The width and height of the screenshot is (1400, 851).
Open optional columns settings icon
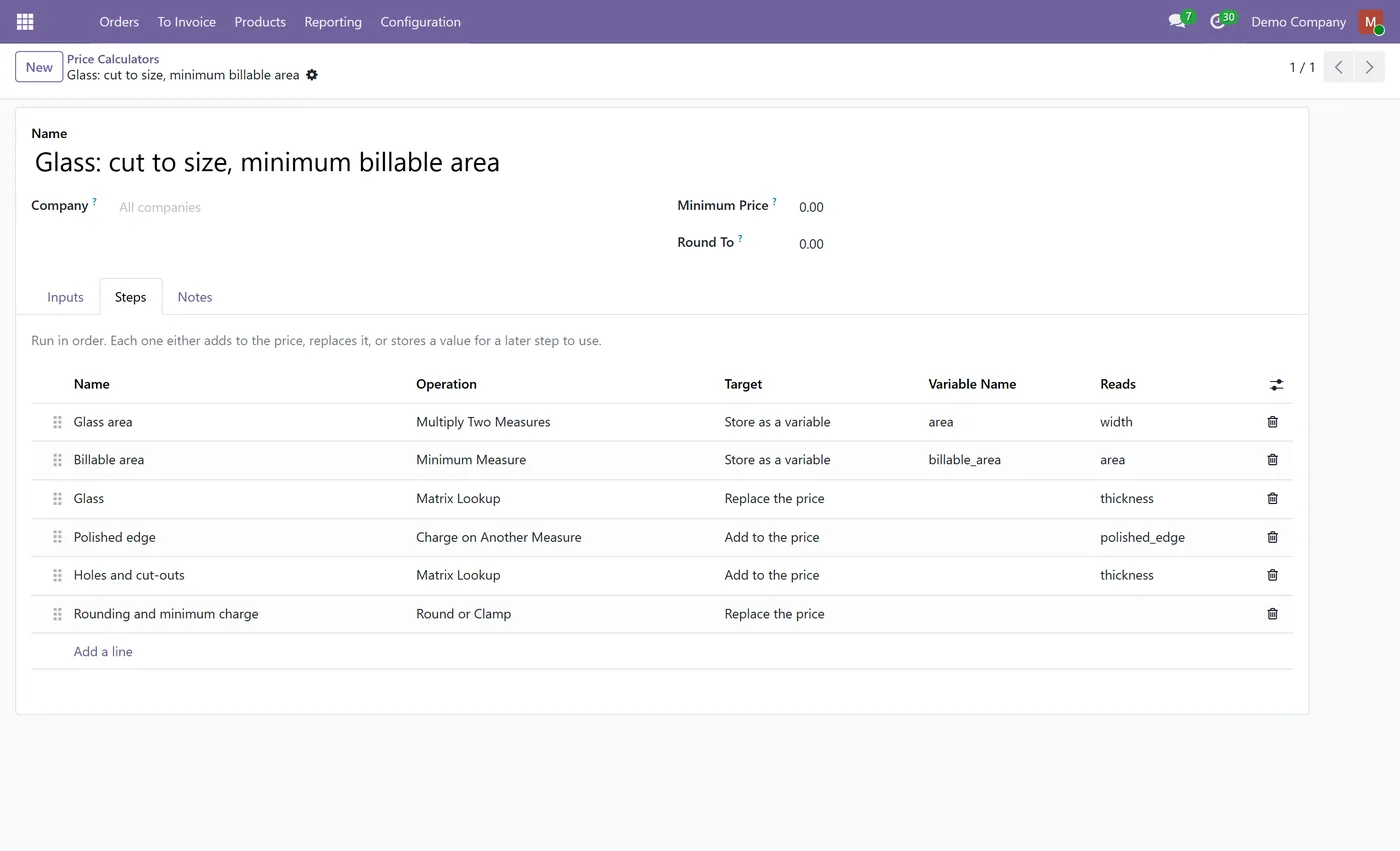[1276, 384]
